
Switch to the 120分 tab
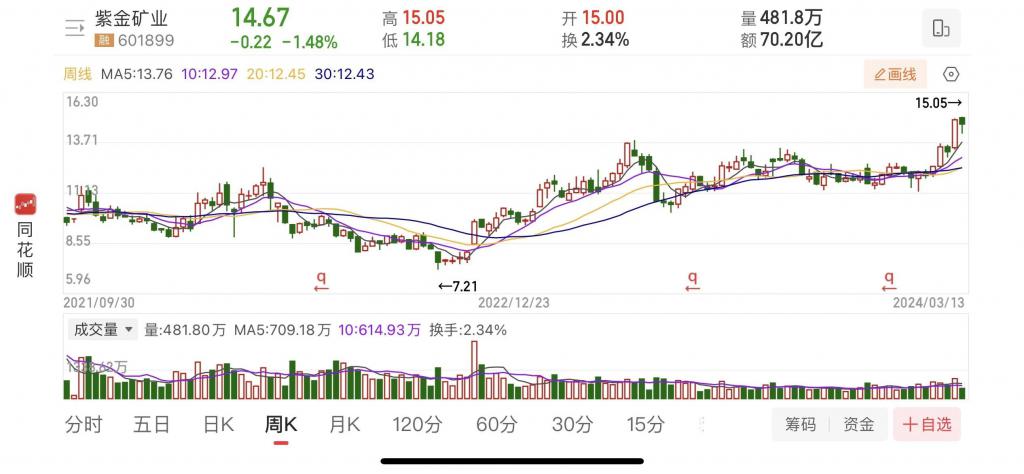[x=417, y=425]
